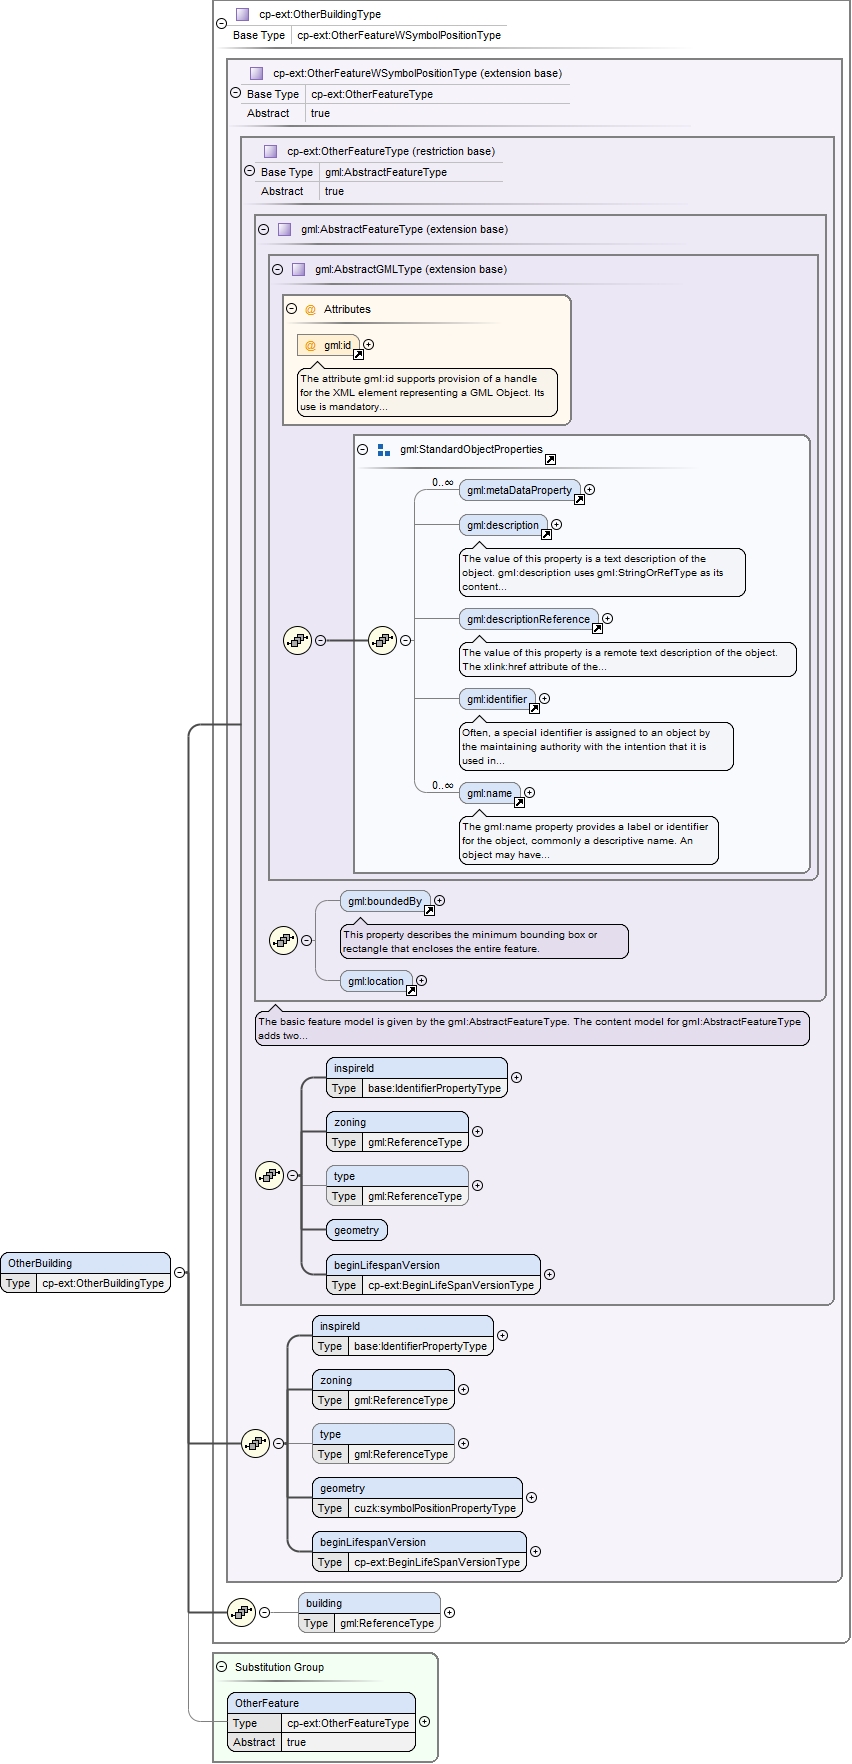Click the cp-ext:OtherFeatureType type icon
This screenshot has height=1764, width=852.
pyautogui.click(x=270, y=151)
